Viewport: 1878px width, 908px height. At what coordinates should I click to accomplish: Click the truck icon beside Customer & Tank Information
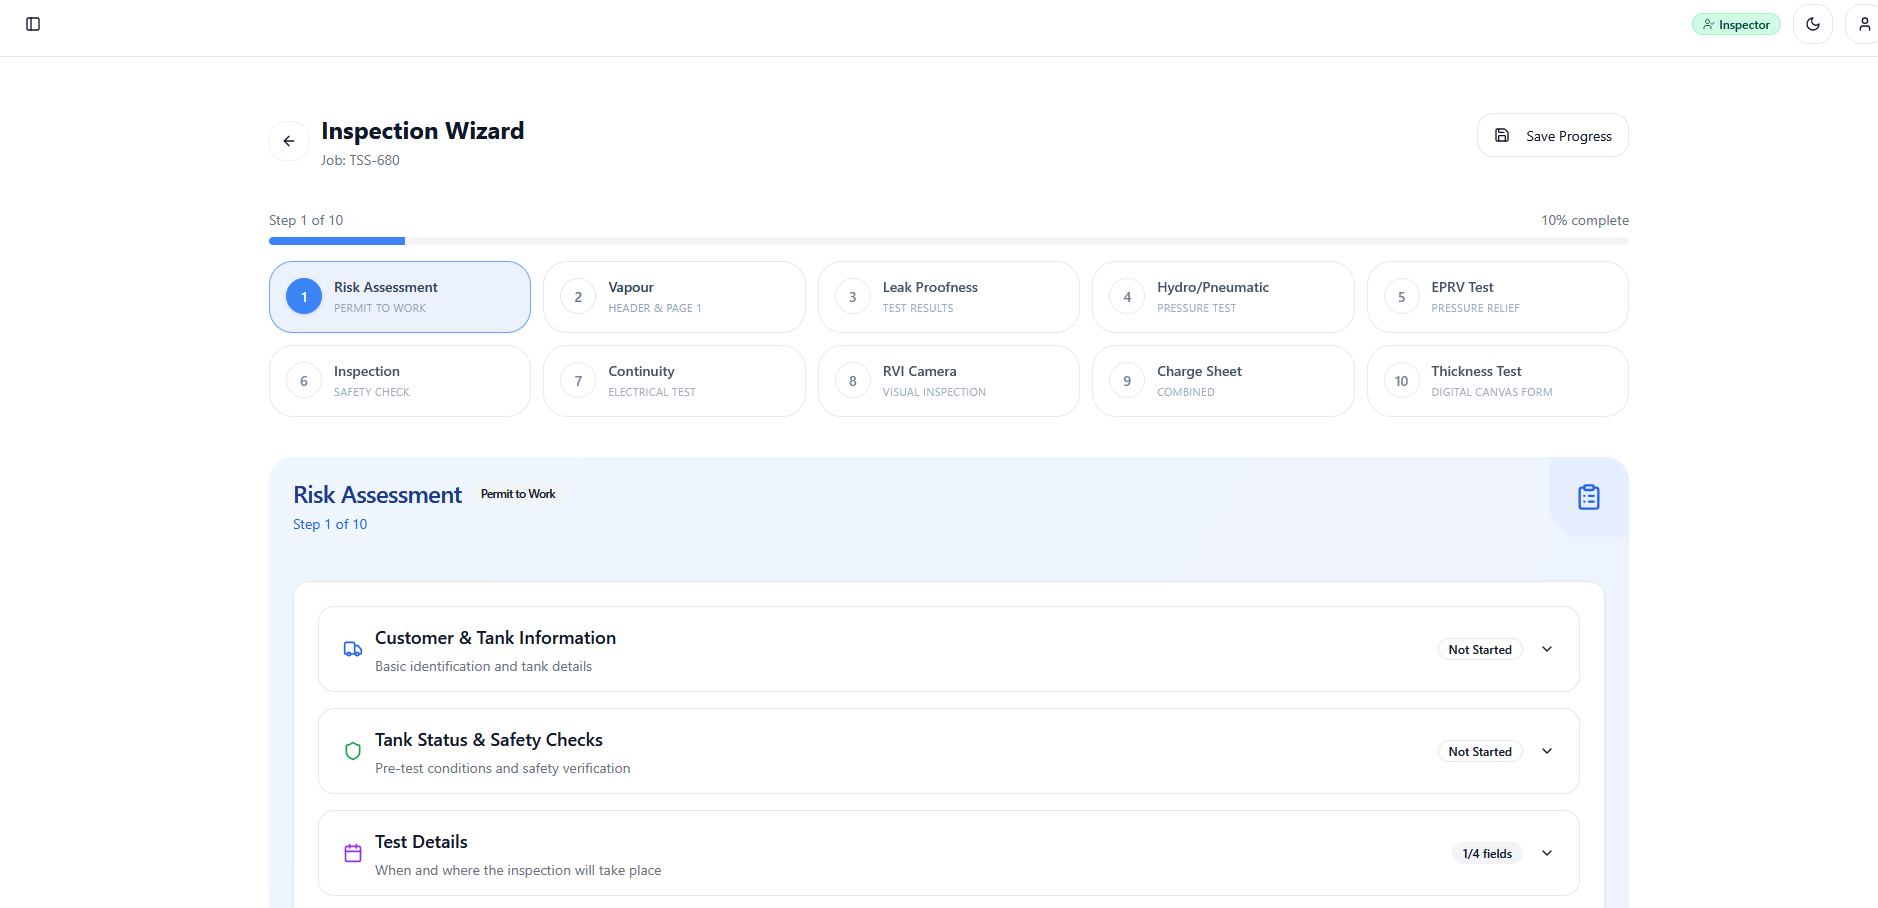pyautogui.click(x=352, y=649)
